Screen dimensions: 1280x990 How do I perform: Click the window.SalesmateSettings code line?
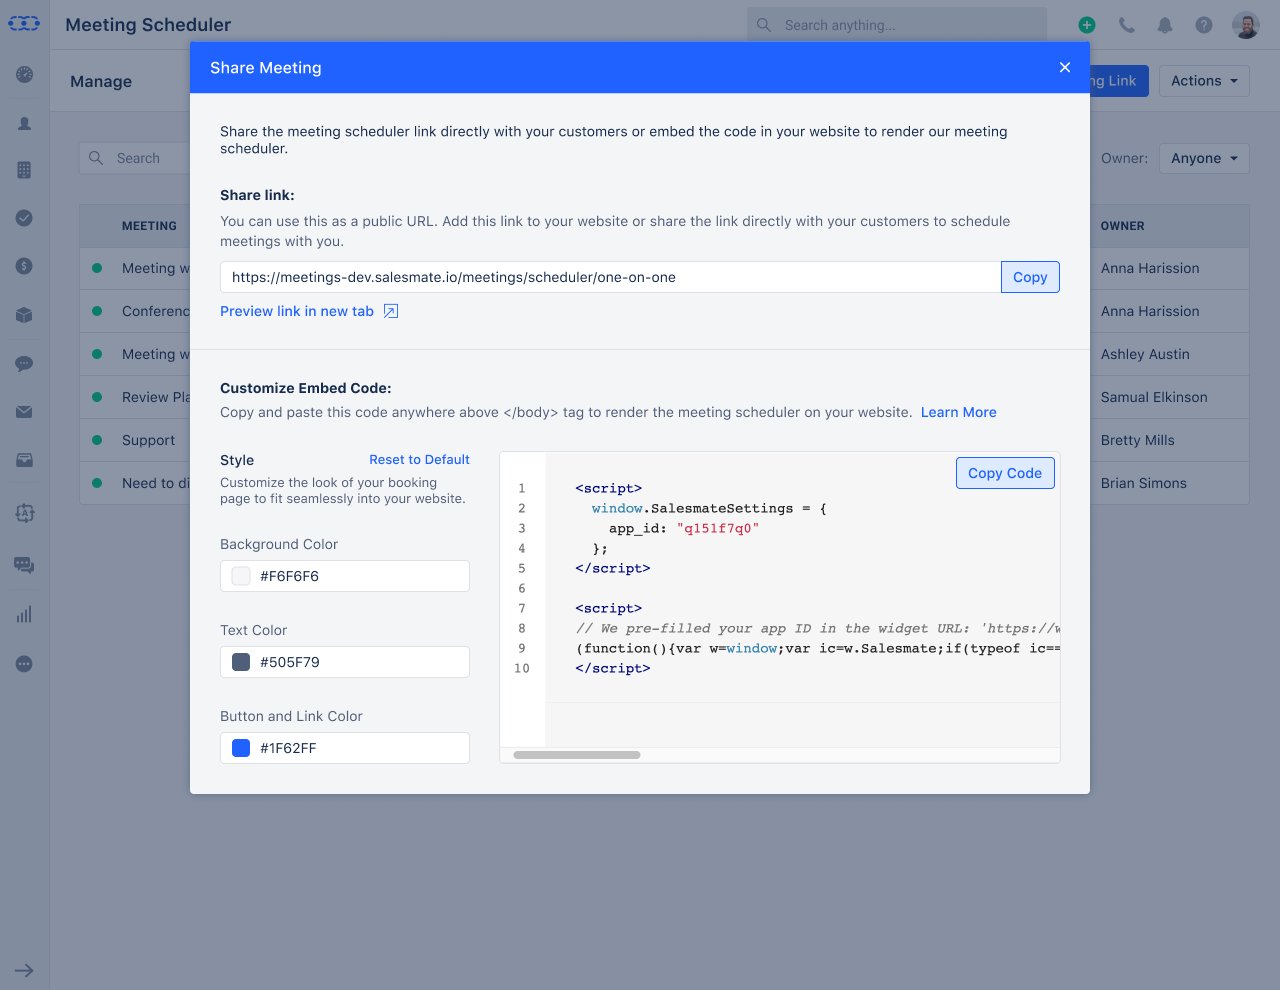click(709, 508)
